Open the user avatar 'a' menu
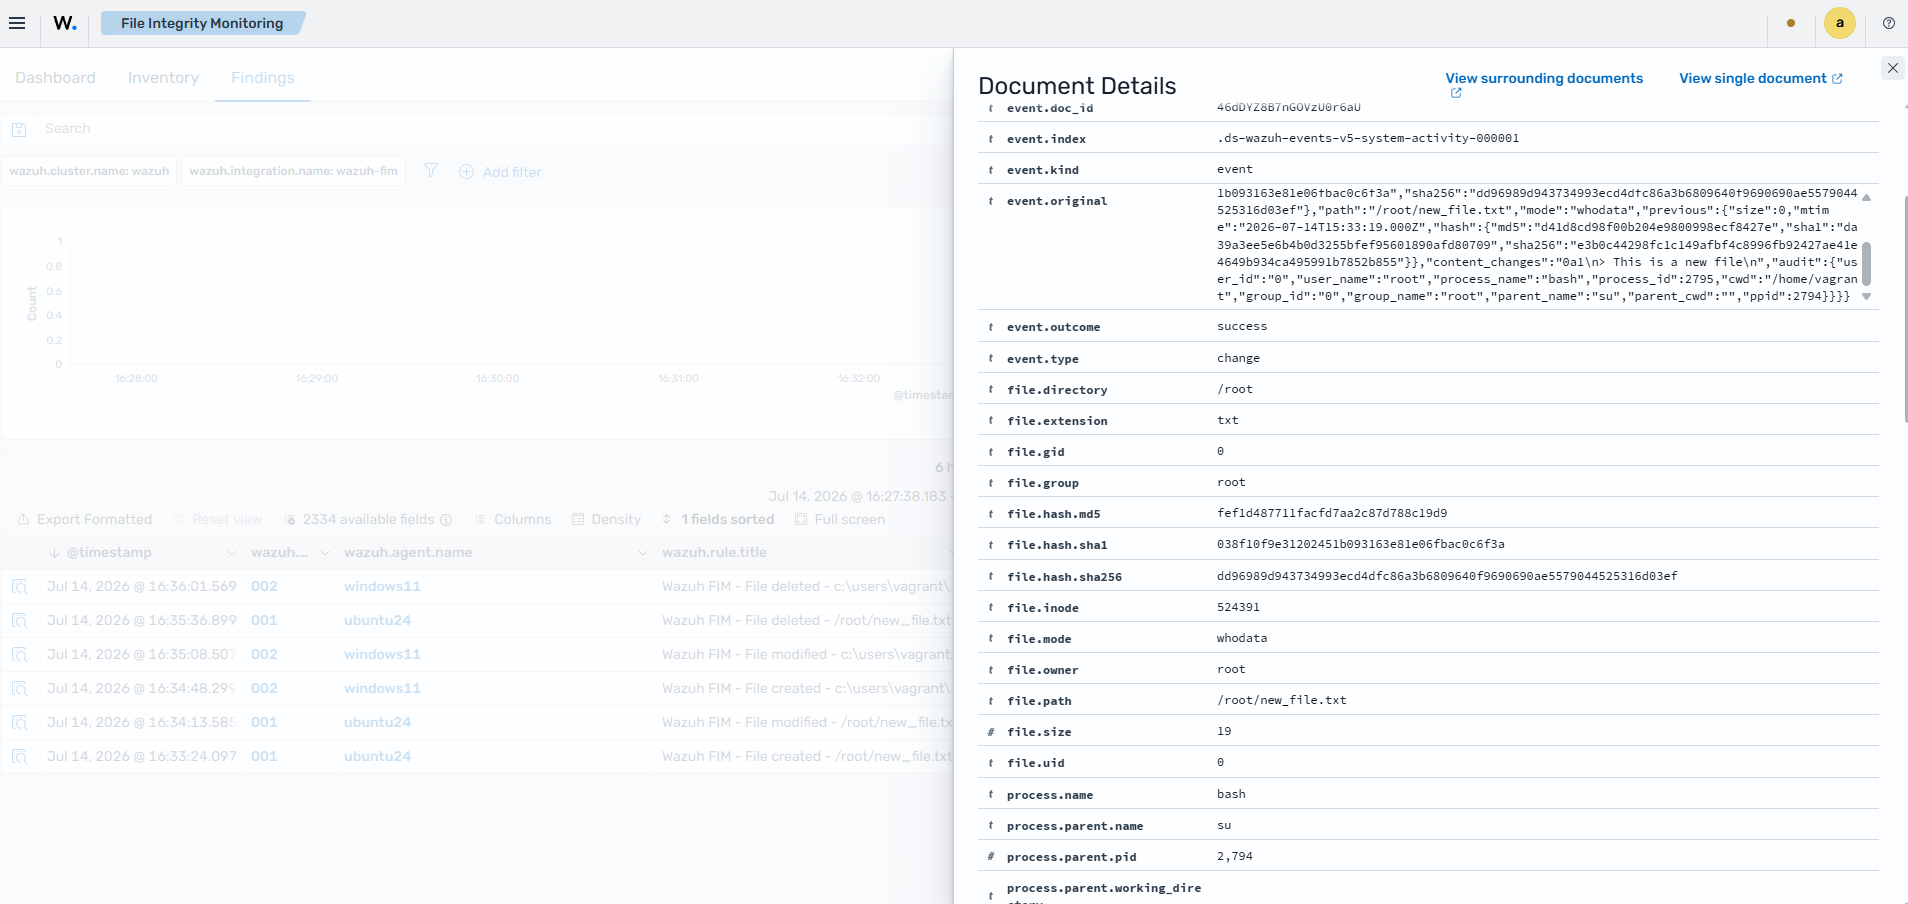 1840,23
